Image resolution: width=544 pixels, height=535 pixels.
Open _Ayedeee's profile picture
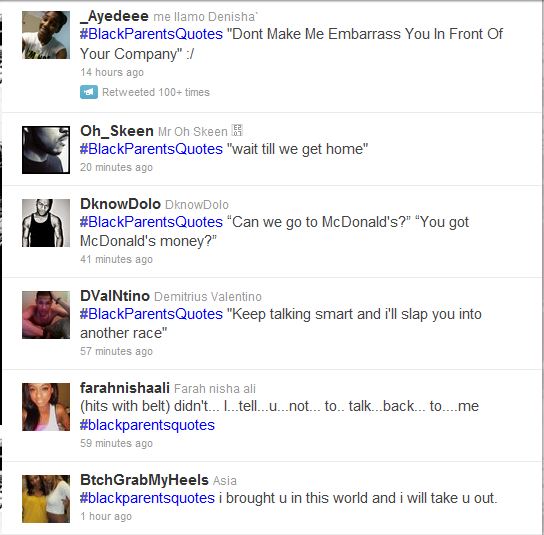46,35
